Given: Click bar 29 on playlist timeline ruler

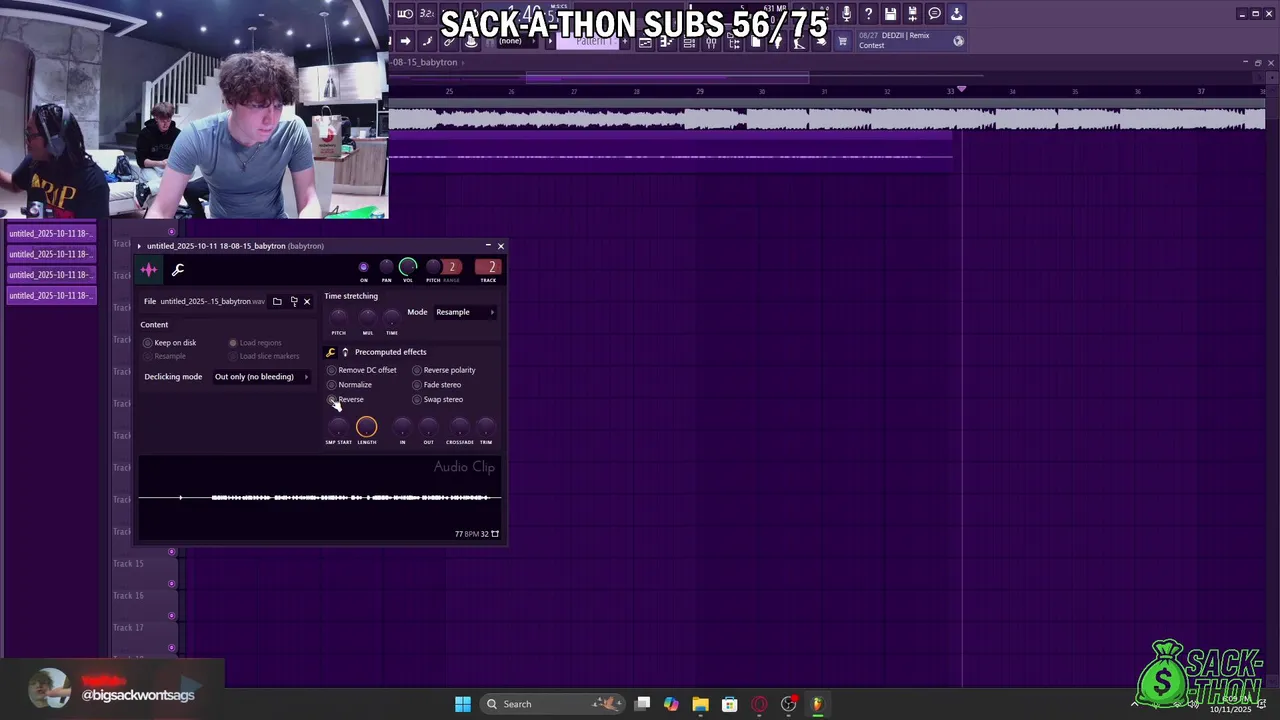Looking at the screenshot, I should point(700,91).
